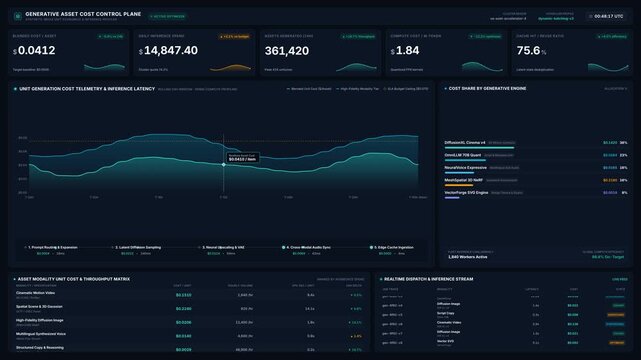Sort the matrix by Cost / Unit column
This screenshot has height=360, width=641.
tap(182, 286)
